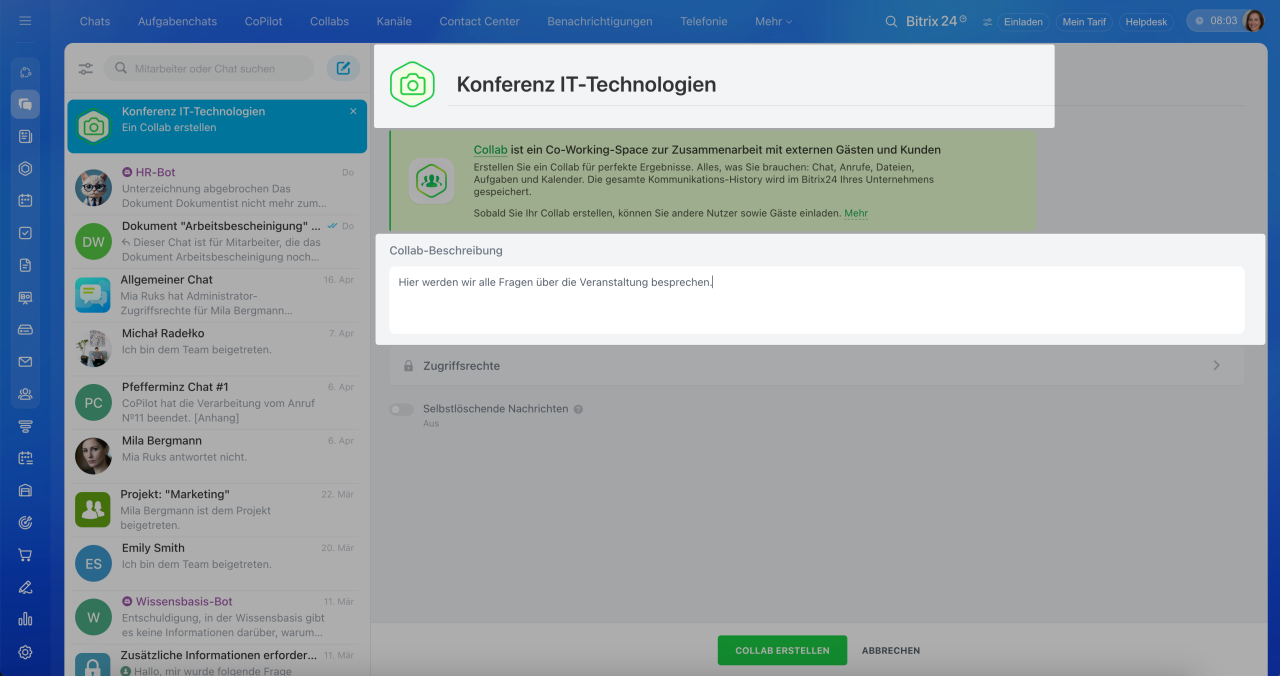Follow the Mehr link in Collab info

856,213
